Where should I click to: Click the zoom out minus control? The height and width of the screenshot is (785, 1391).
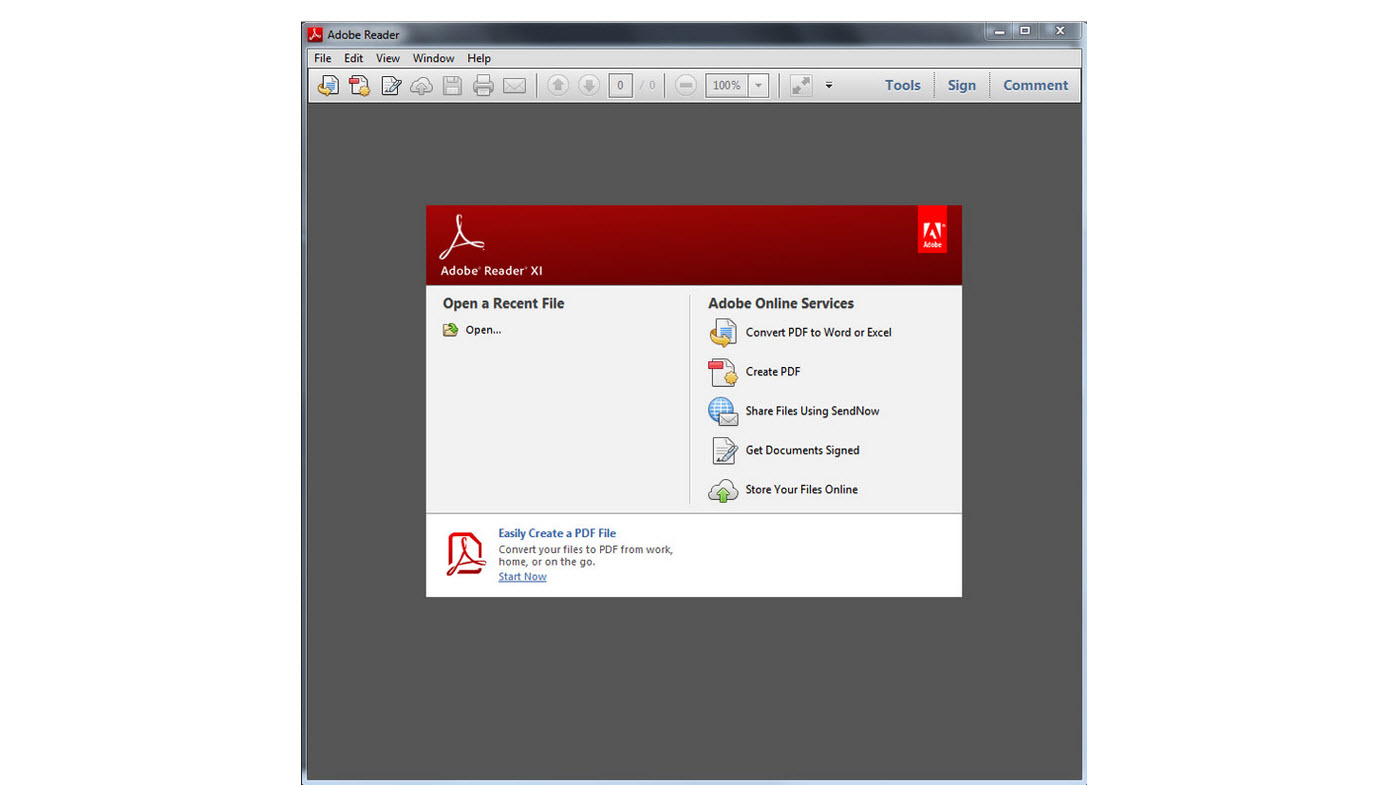tap(685, 85)
